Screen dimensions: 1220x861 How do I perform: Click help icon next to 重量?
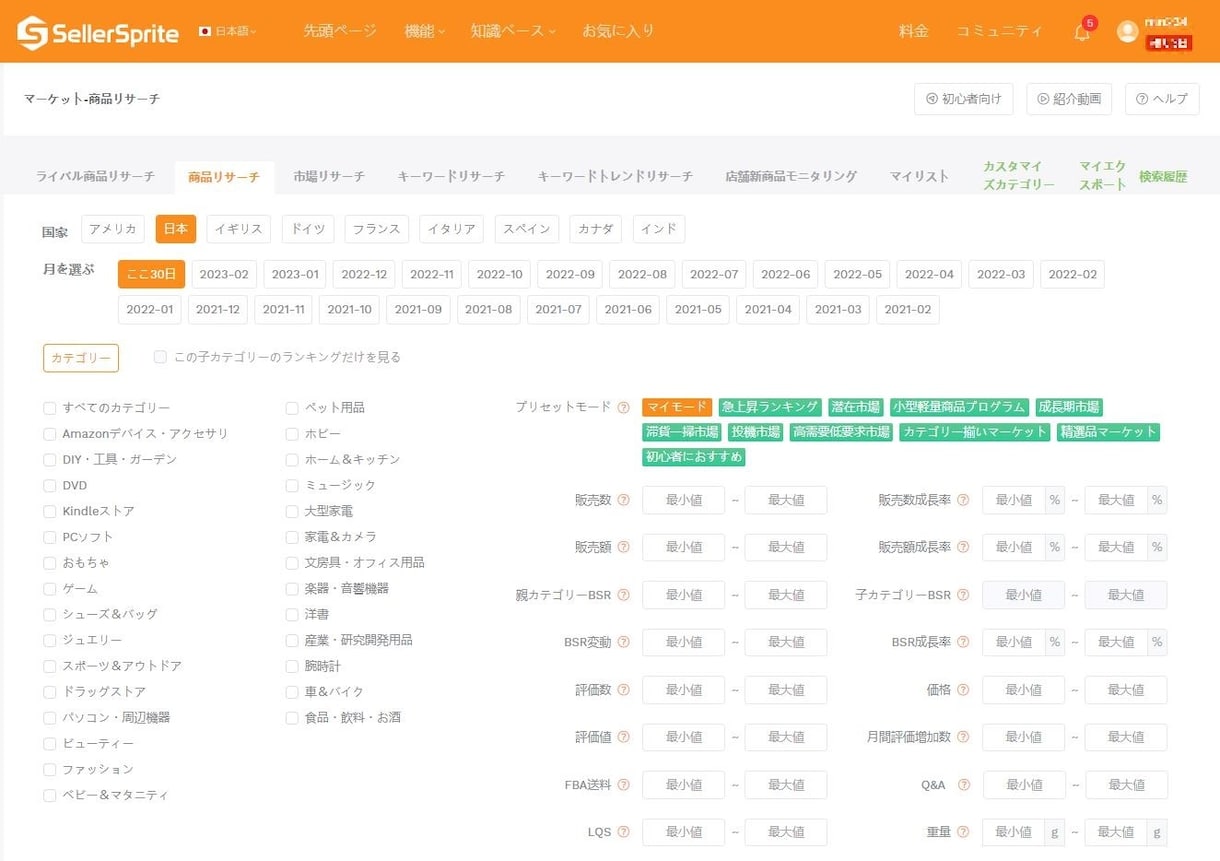coord(963,832)
